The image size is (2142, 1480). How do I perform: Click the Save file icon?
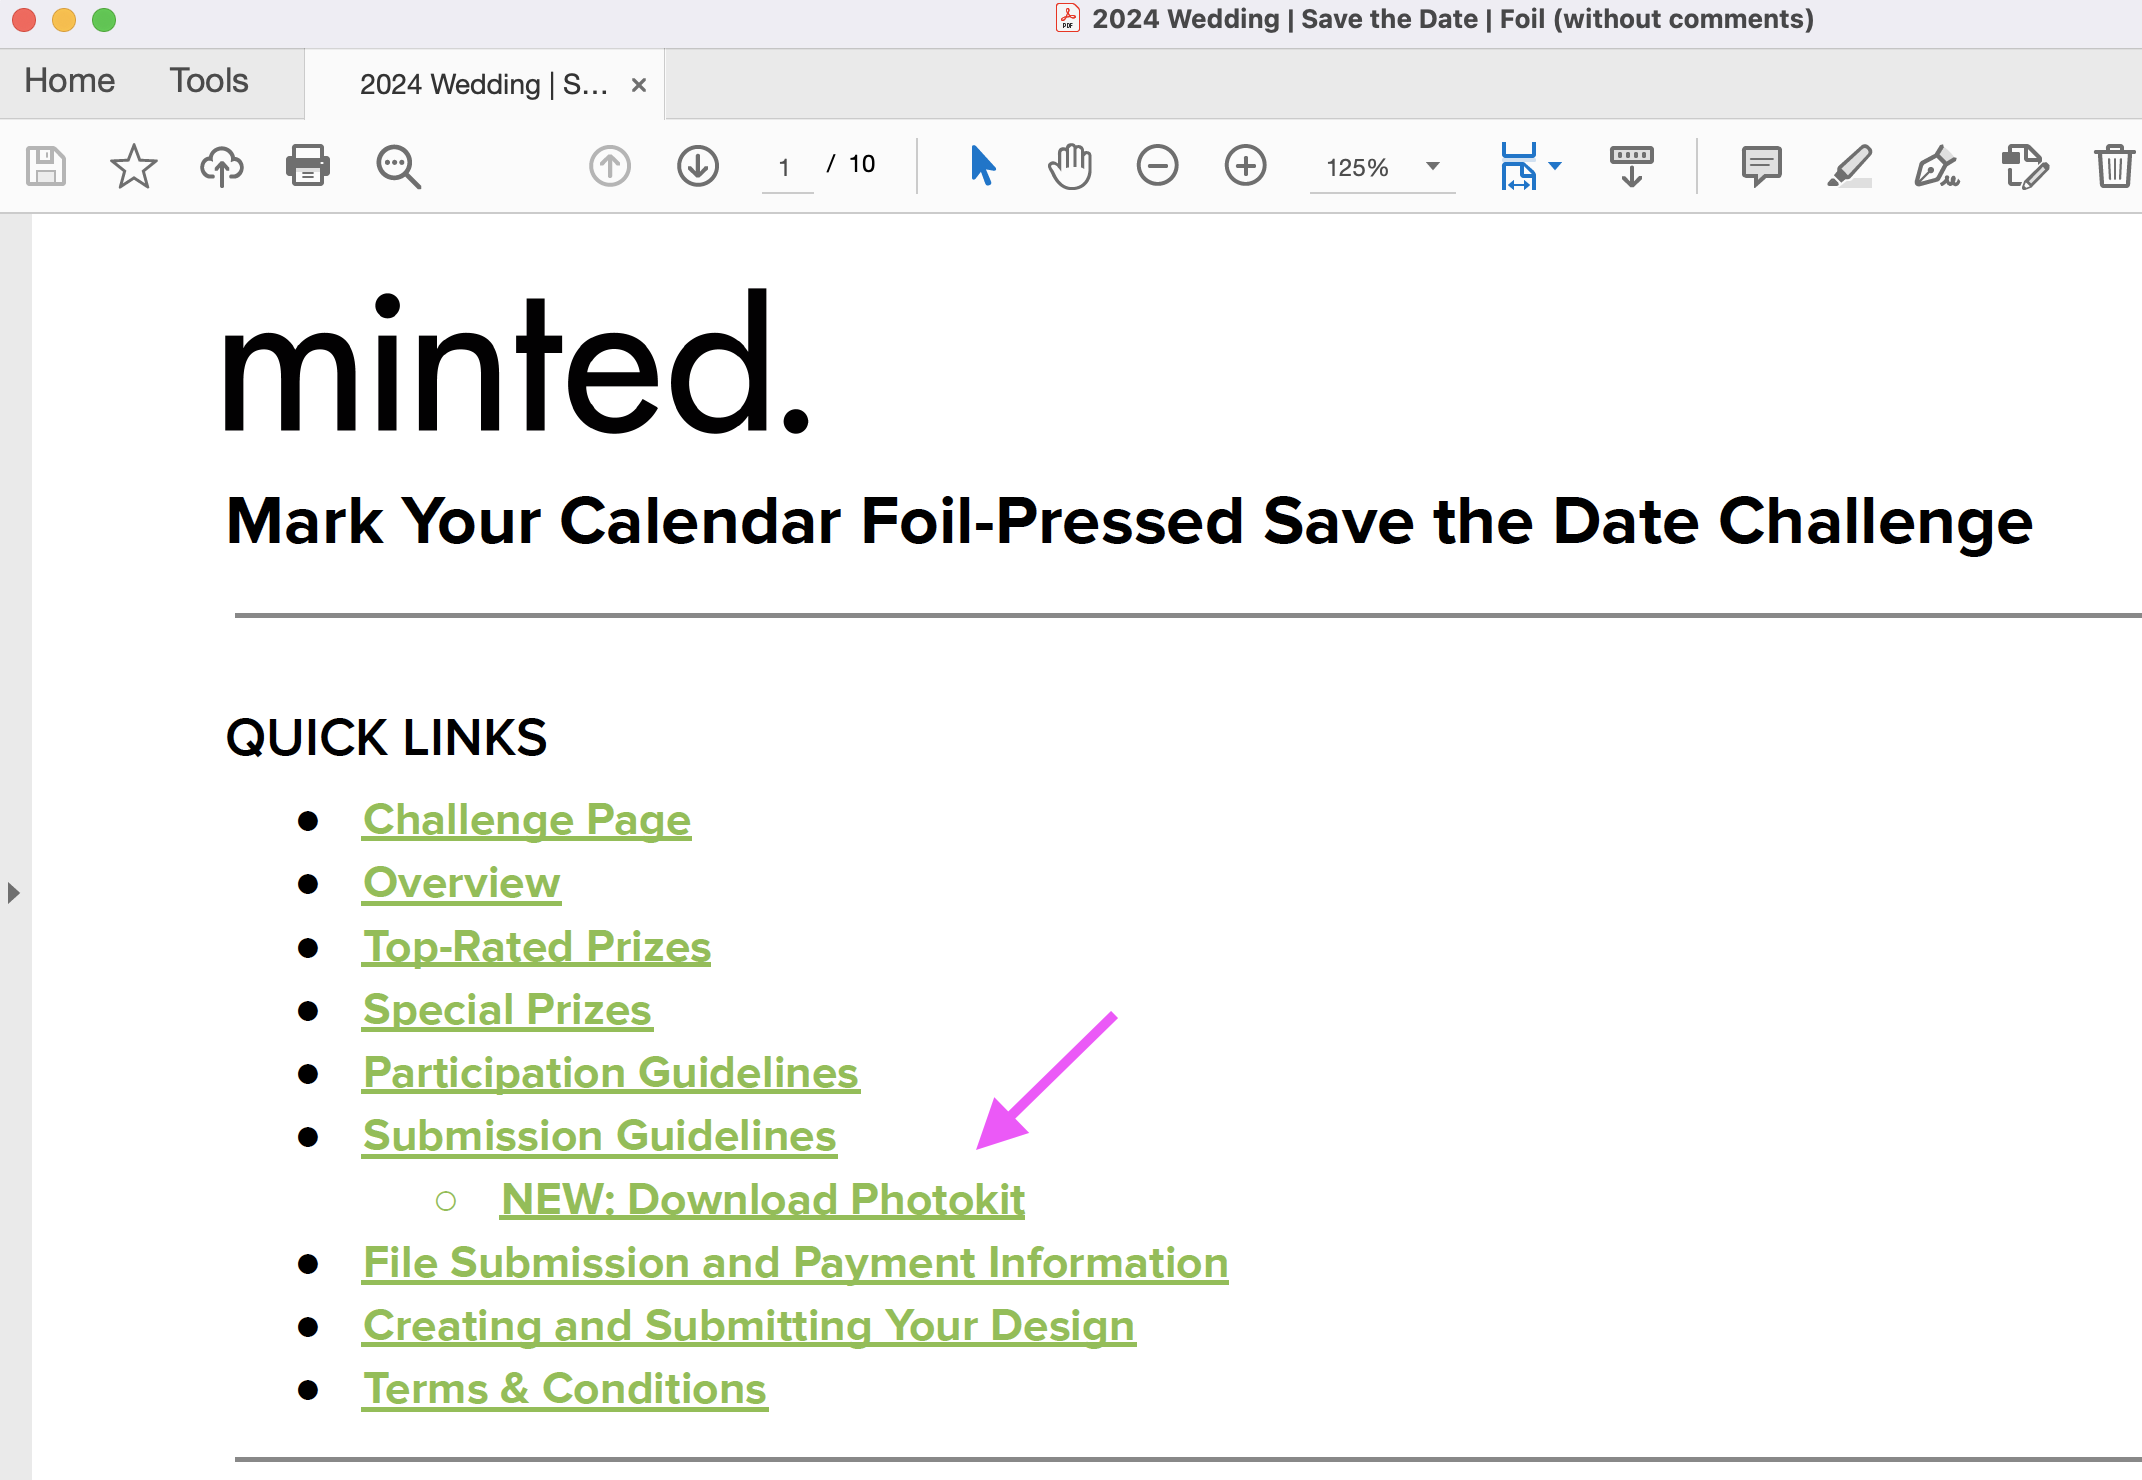(45, 166)
